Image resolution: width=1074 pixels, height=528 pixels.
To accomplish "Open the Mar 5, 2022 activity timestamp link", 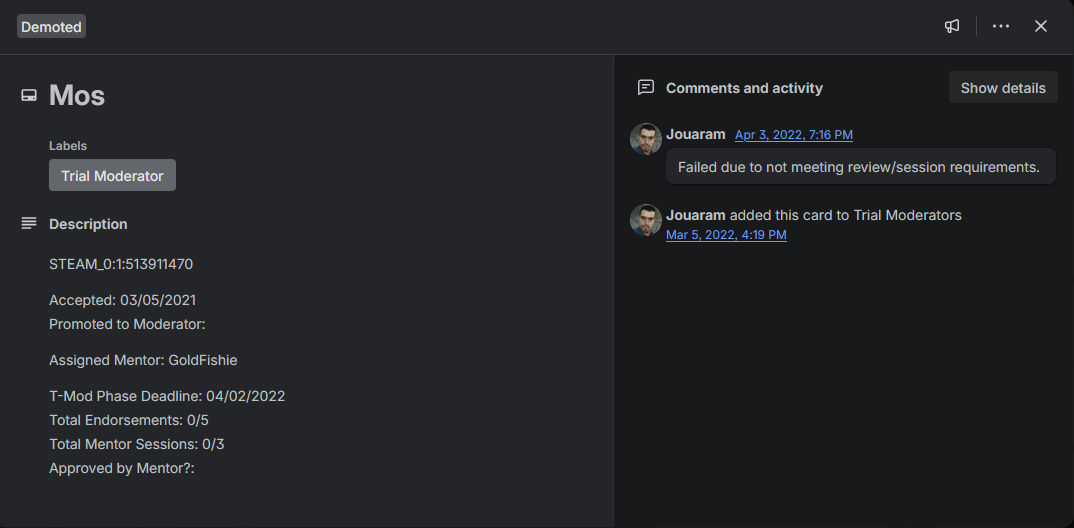I will point(726,235).
